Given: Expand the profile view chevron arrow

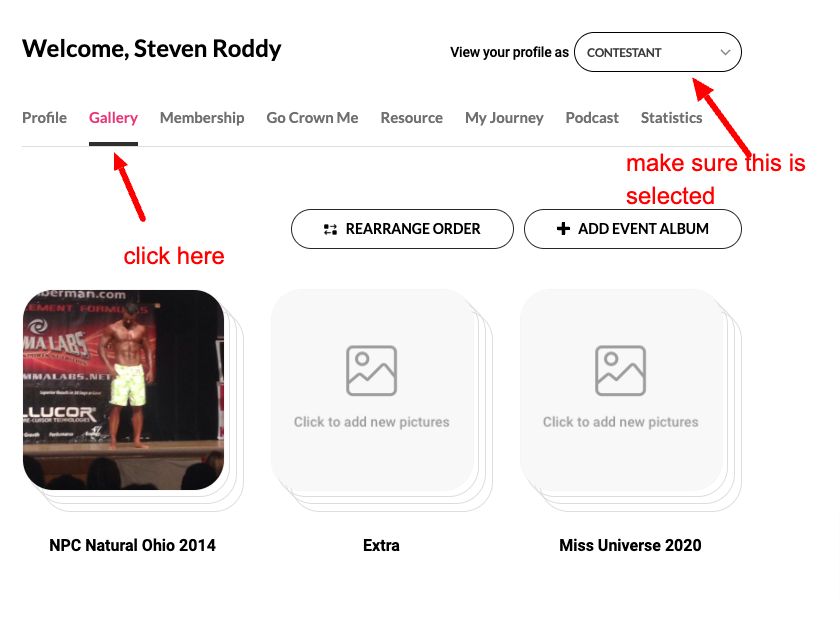Looking at the screenshot, I should coord(725,52).
